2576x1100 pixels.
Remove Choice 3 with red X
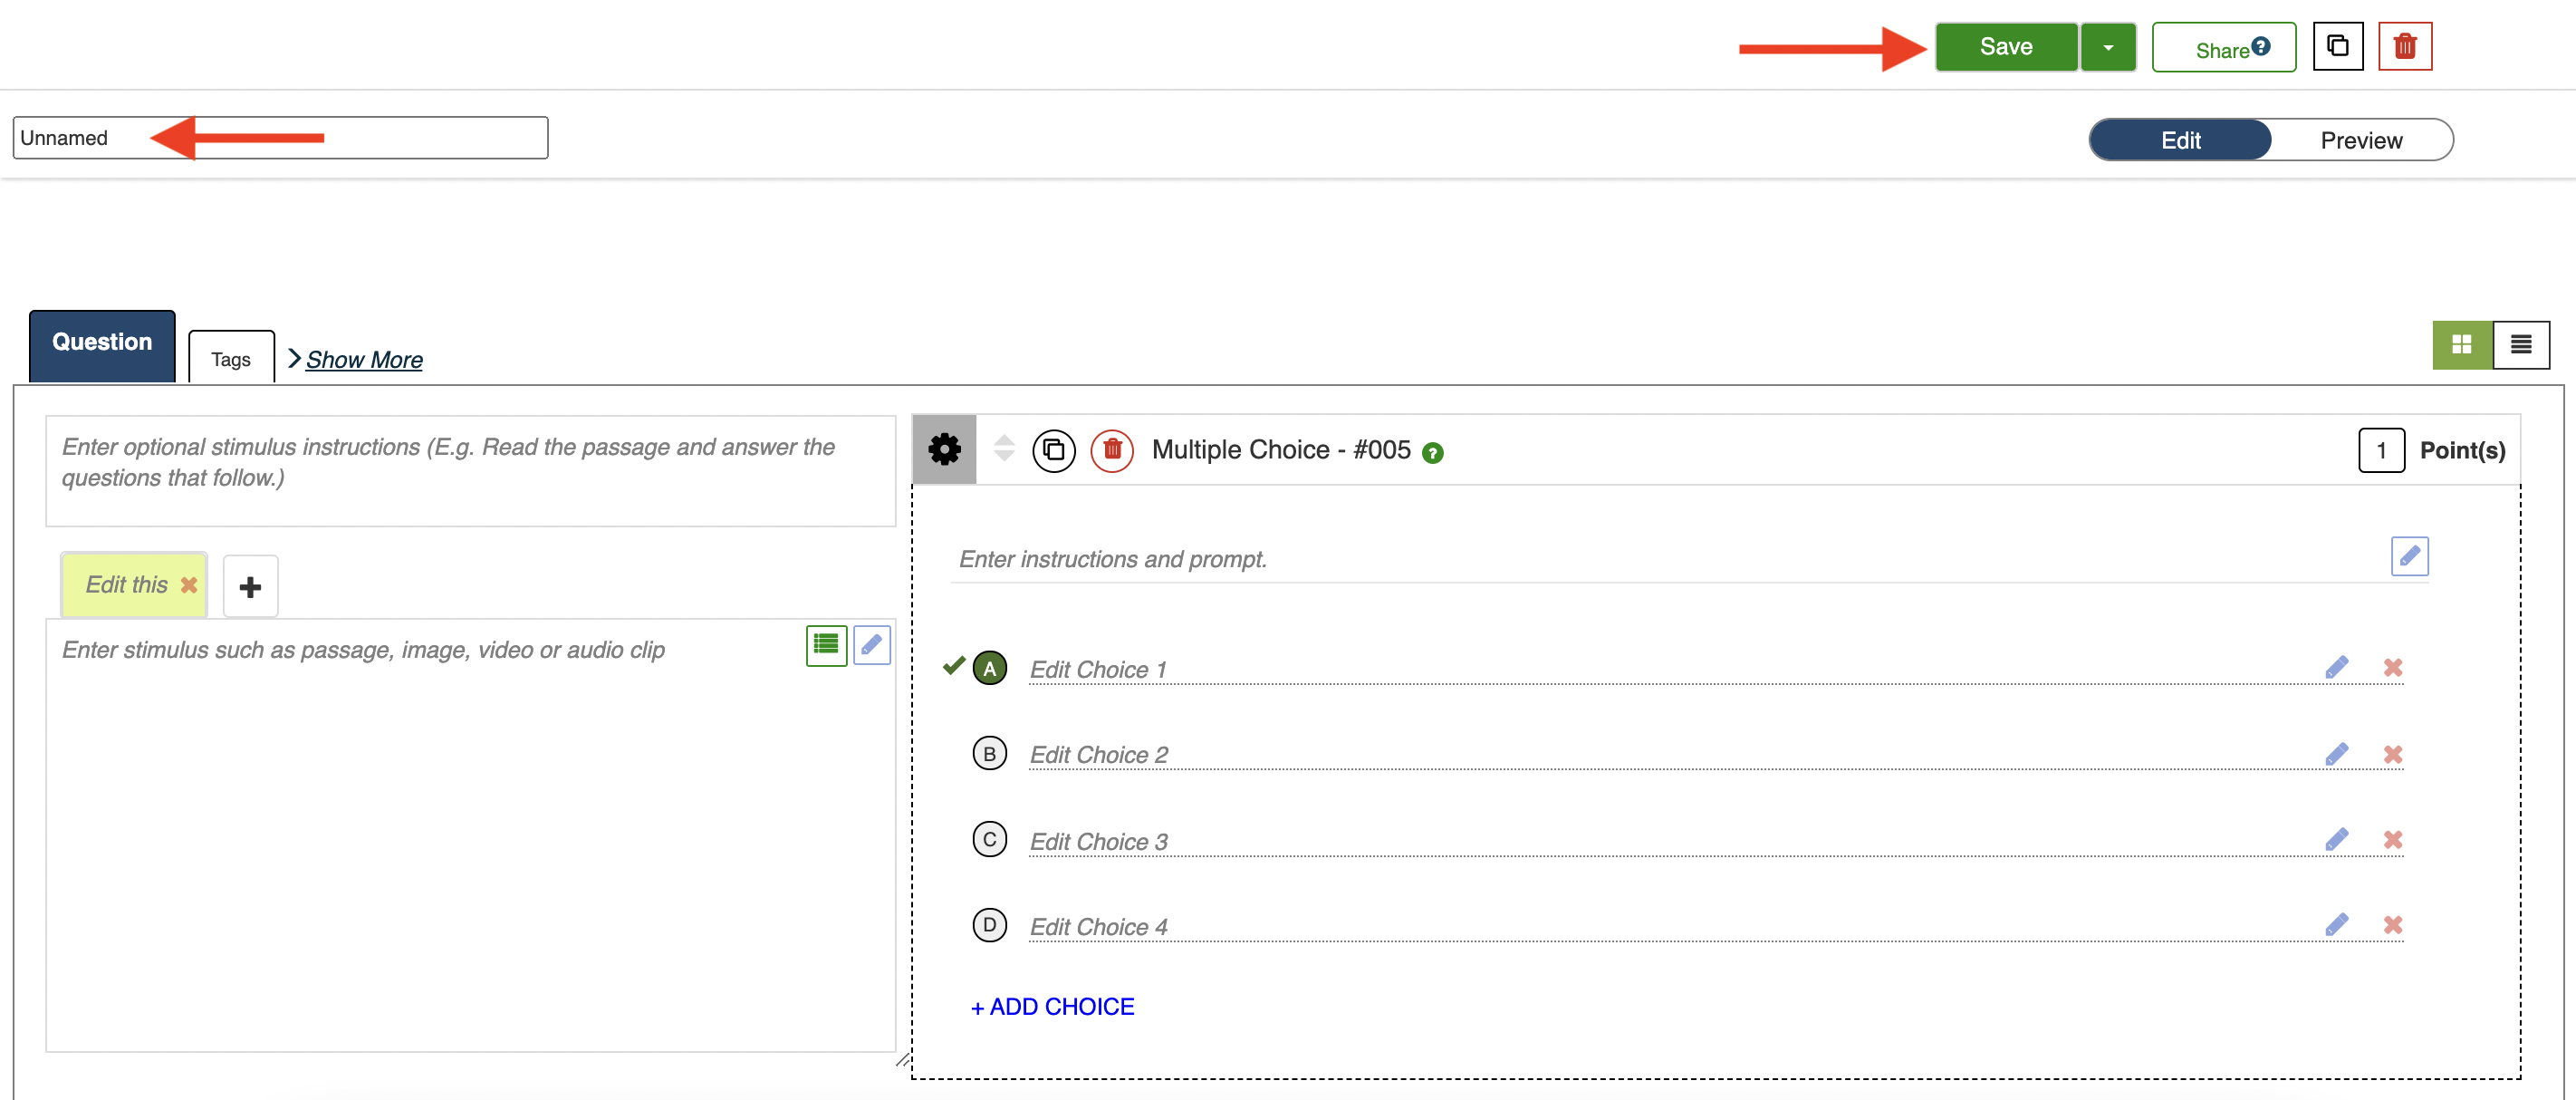tap(2392, 840)
